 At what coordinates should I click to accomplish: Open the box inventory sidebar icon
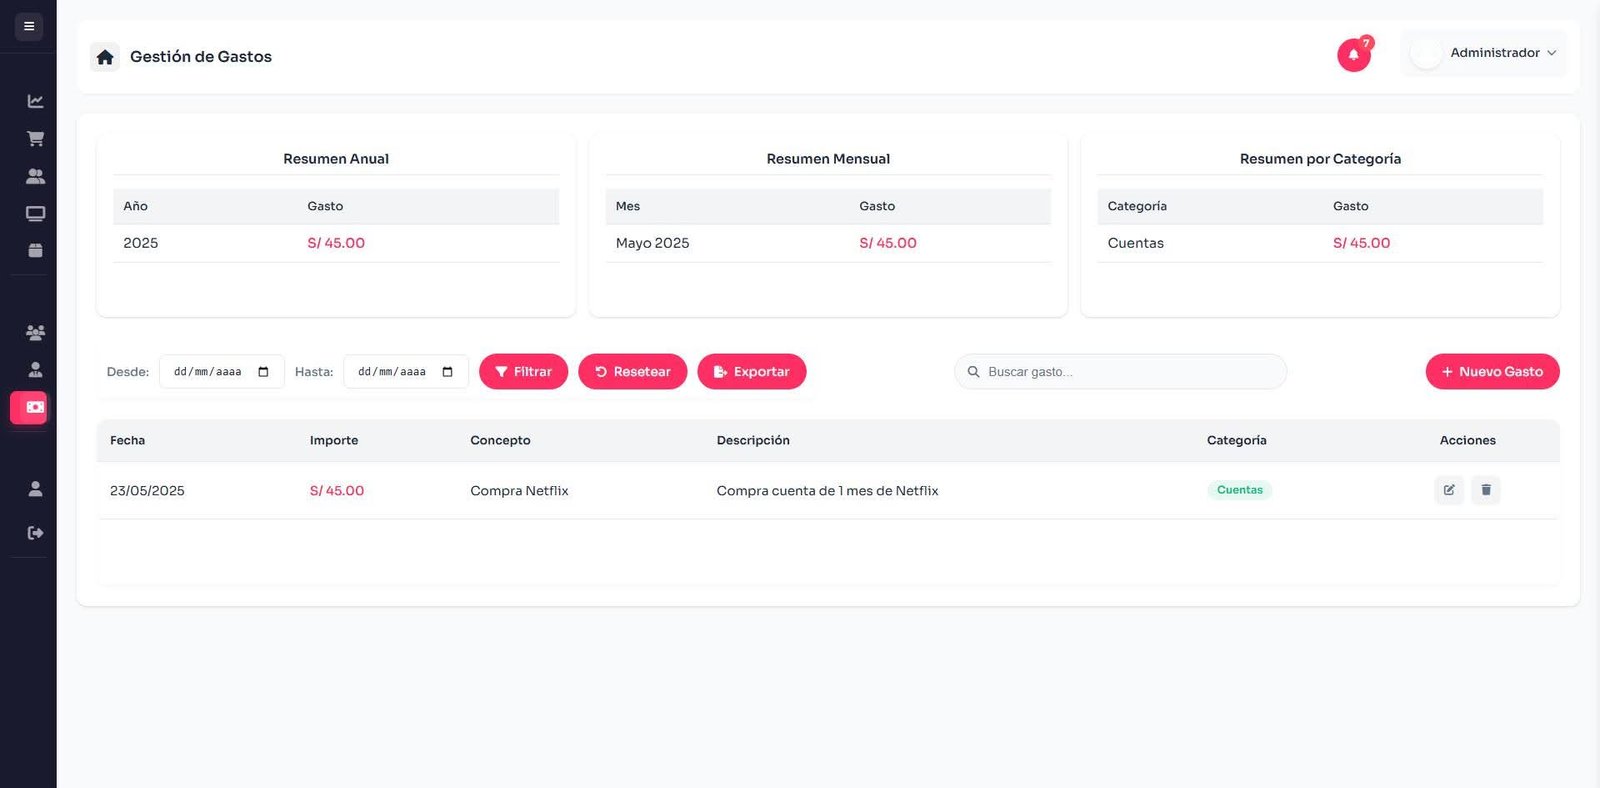(x=35, y=250)
